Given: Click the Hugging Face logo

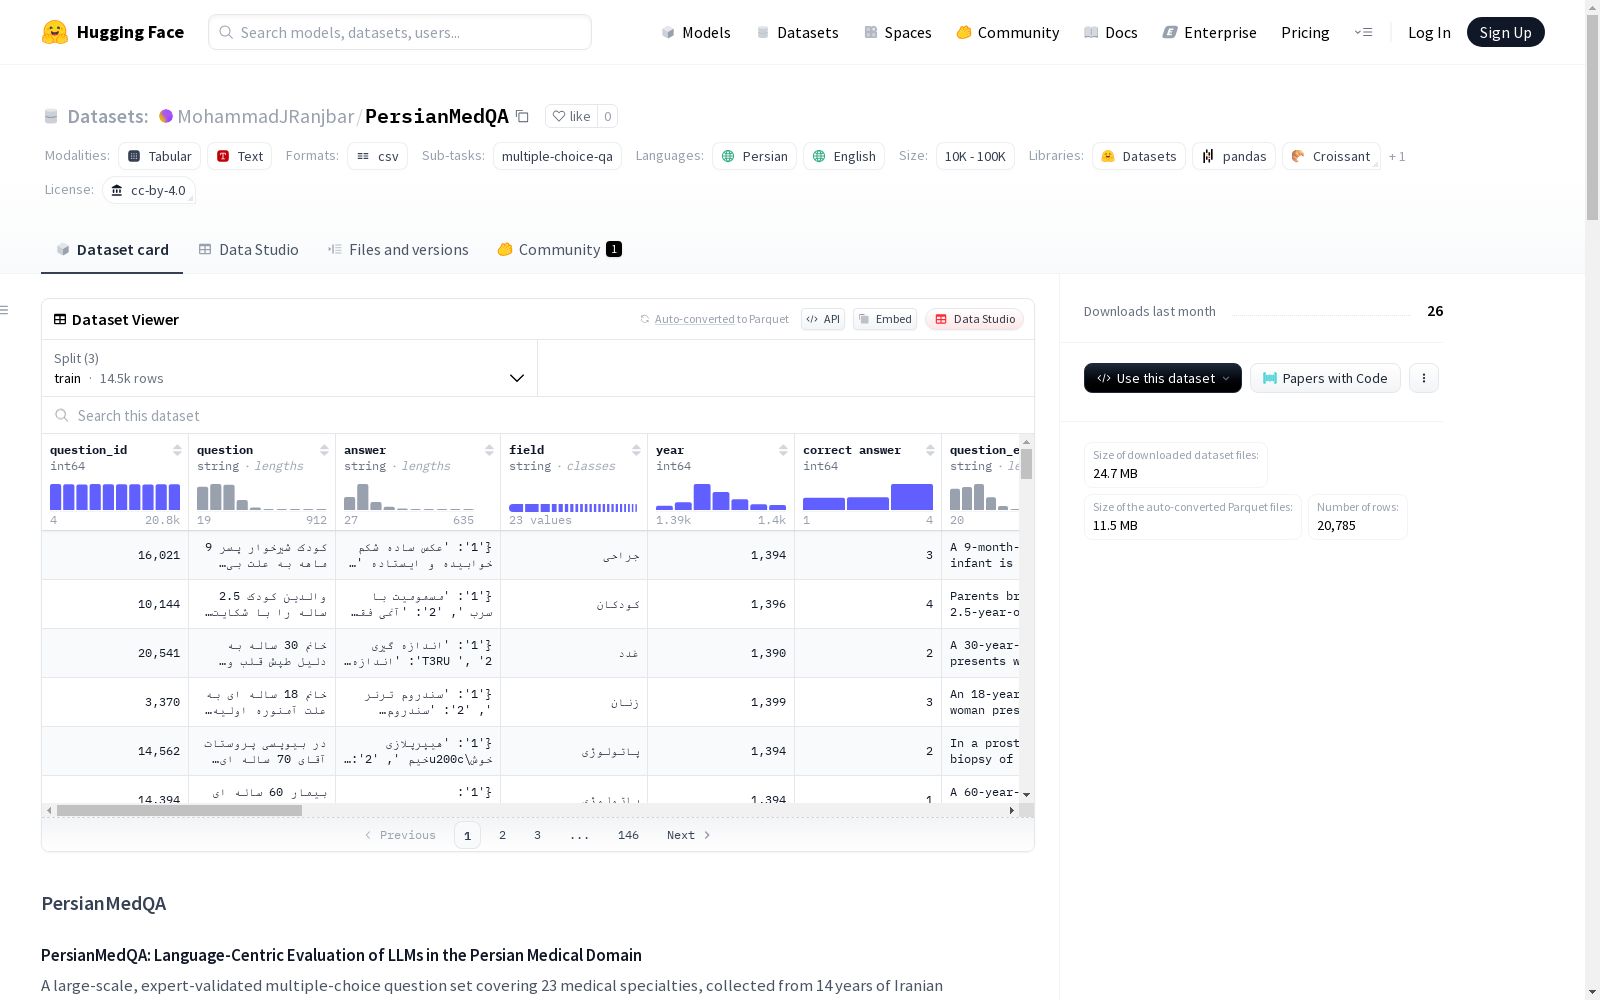Looking at the screenshot, I should [x=113, y=32].
